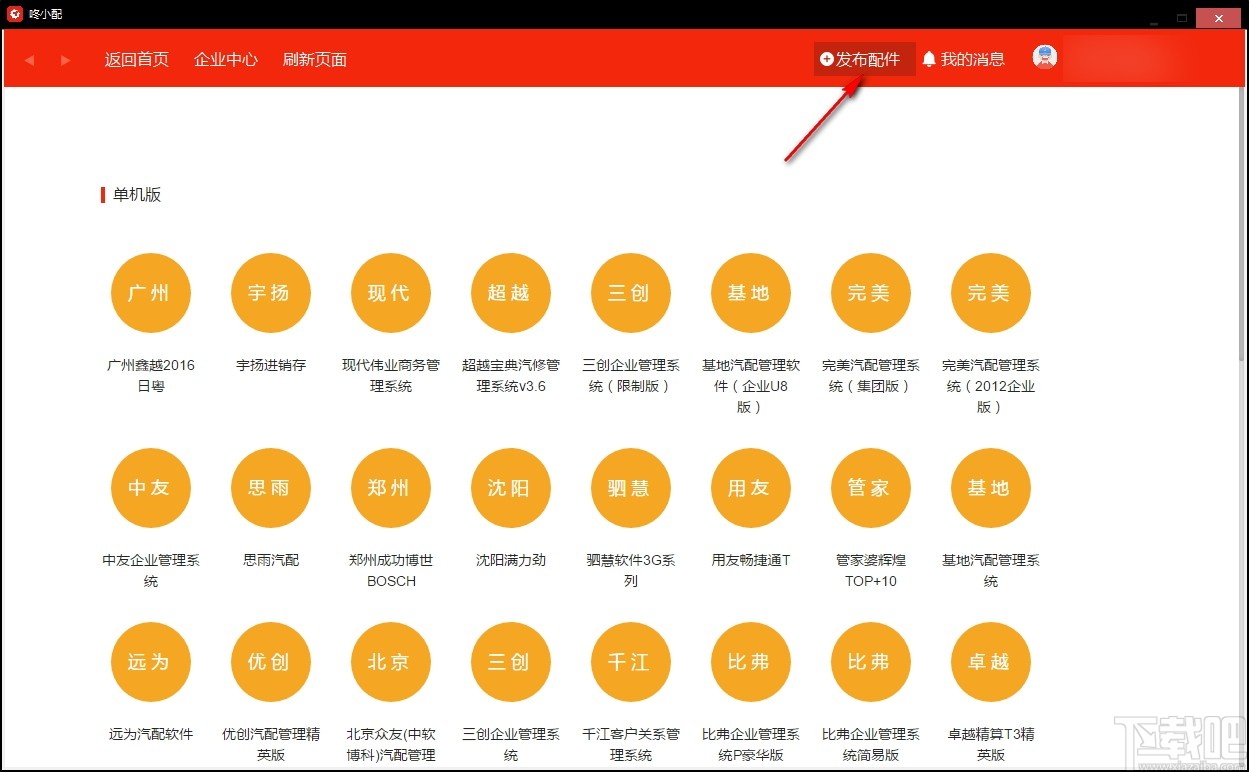
Task: Select the 宇扬进销存 circular icon
Action: (270, 292)
